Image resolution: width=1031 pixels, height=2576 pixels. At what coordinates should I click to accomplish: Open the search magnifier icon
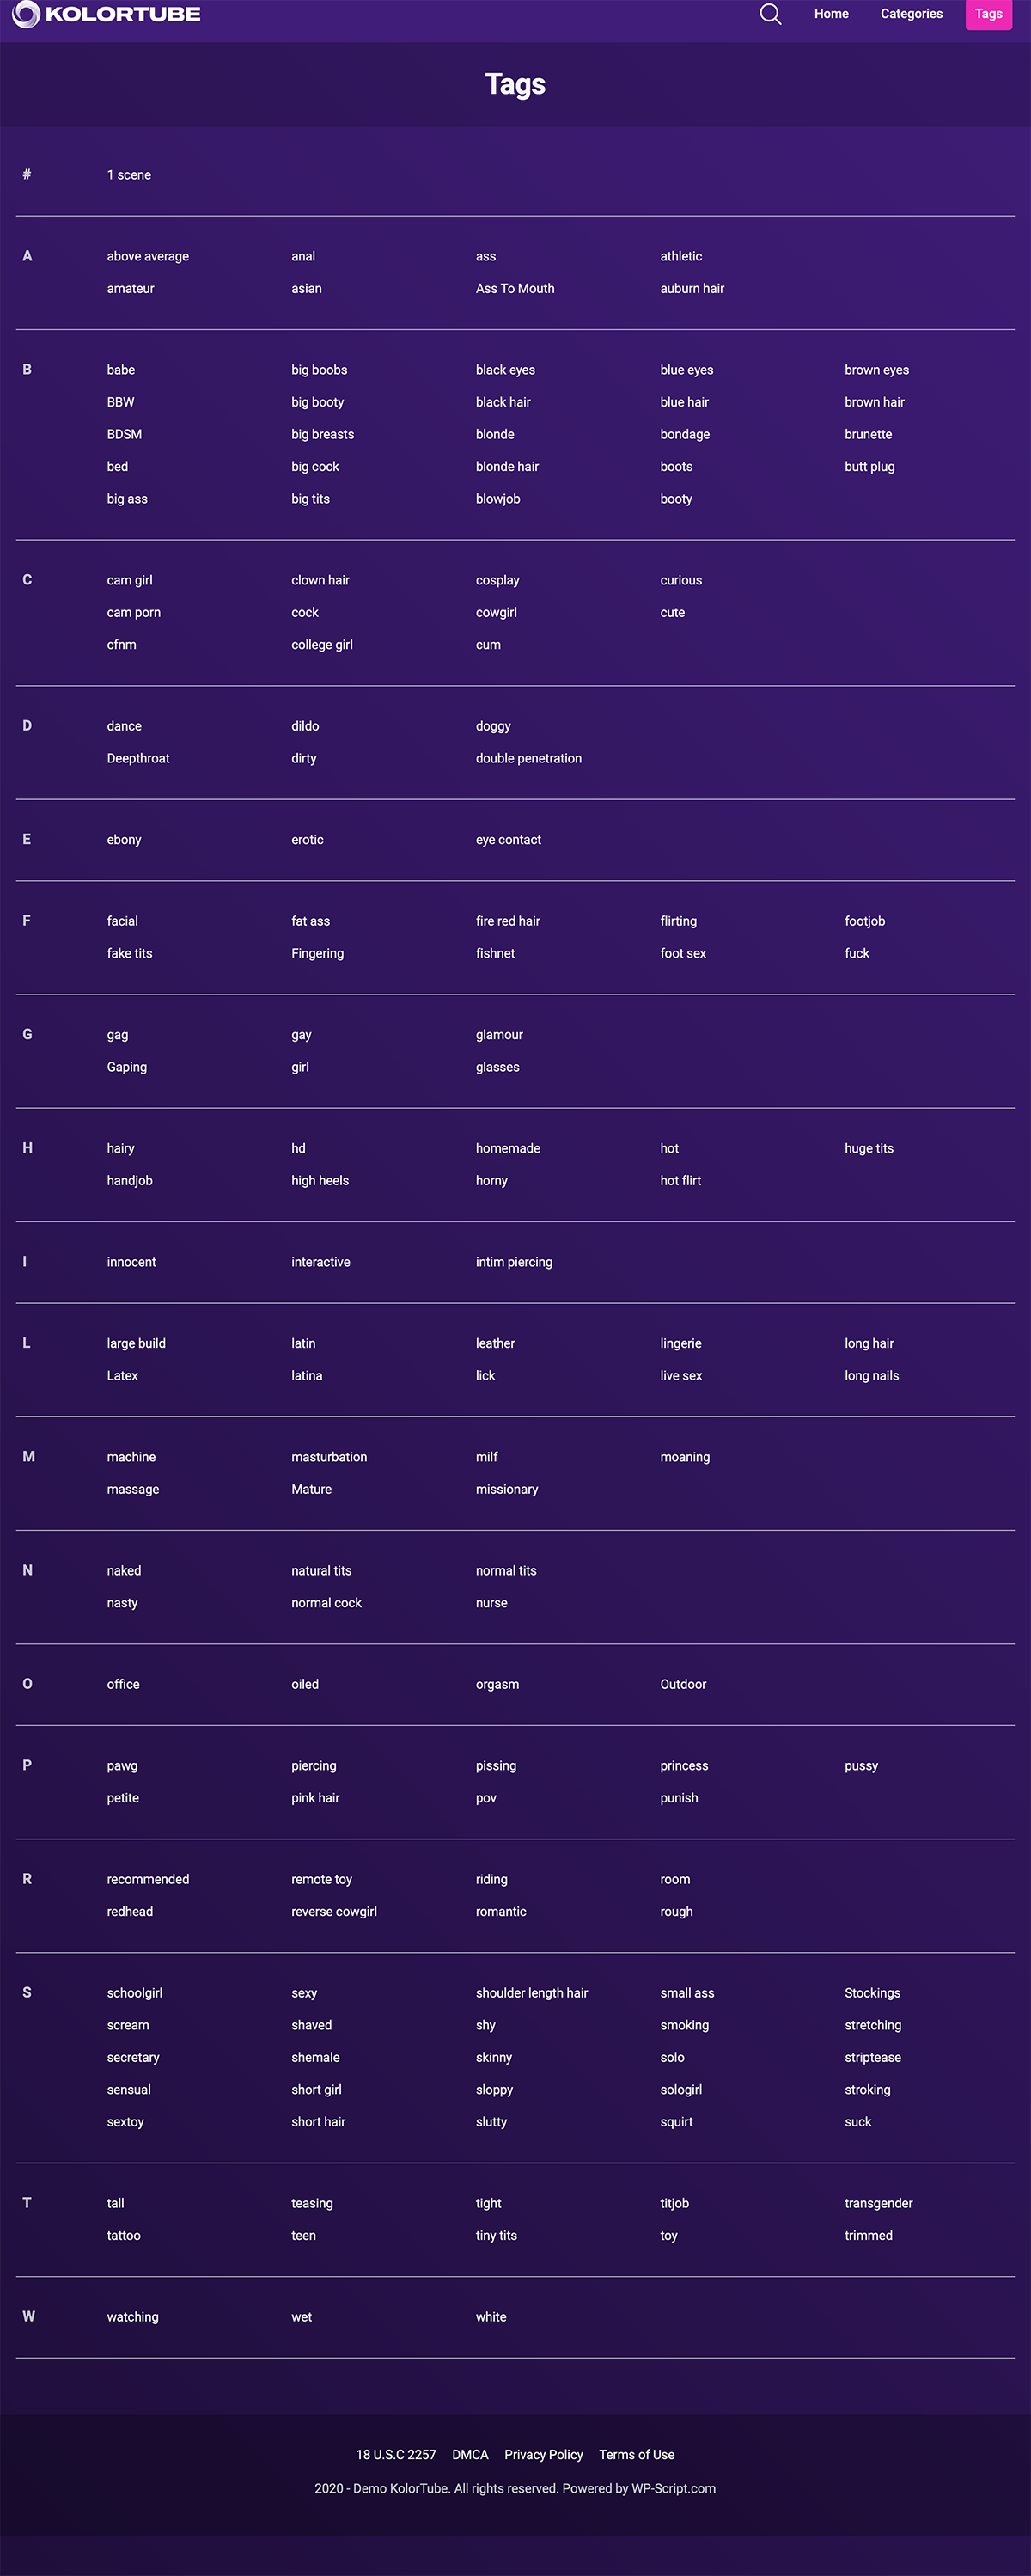770,14
